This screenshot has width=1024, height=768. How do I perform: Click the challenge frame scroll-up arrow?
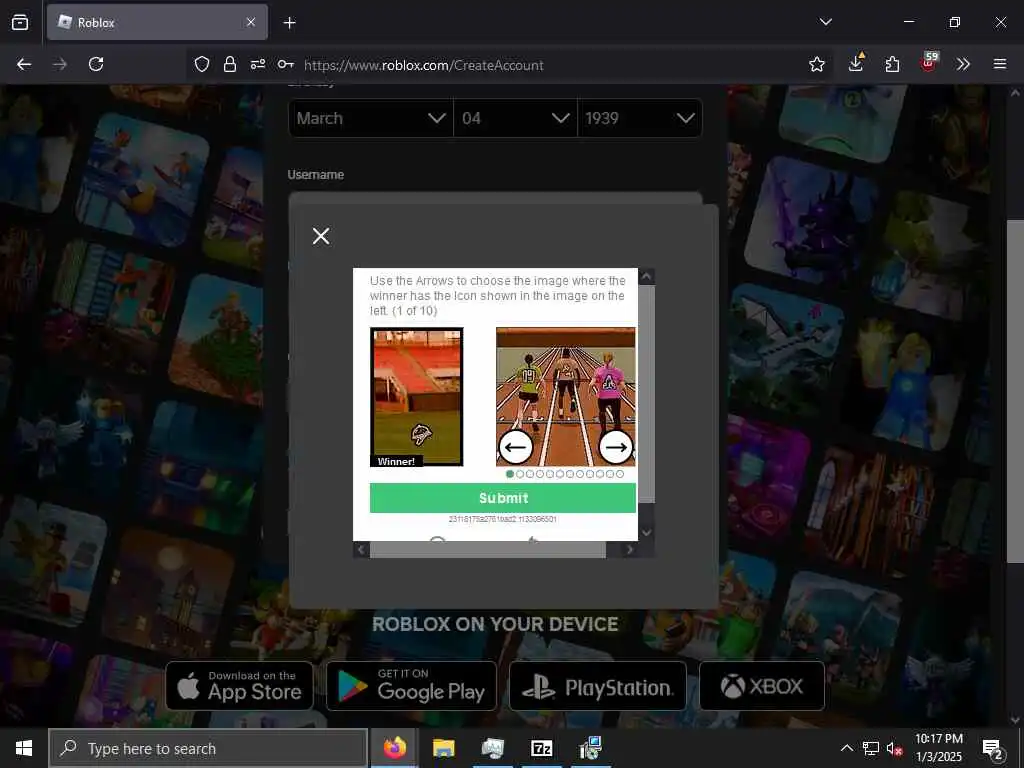point(646,276)
